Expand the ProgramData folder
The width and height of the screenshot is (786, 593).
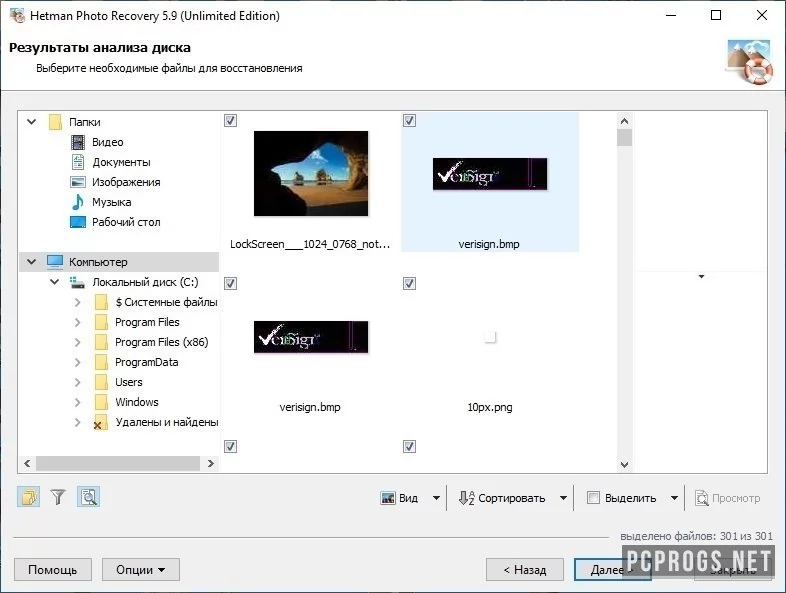click(77, 362)
